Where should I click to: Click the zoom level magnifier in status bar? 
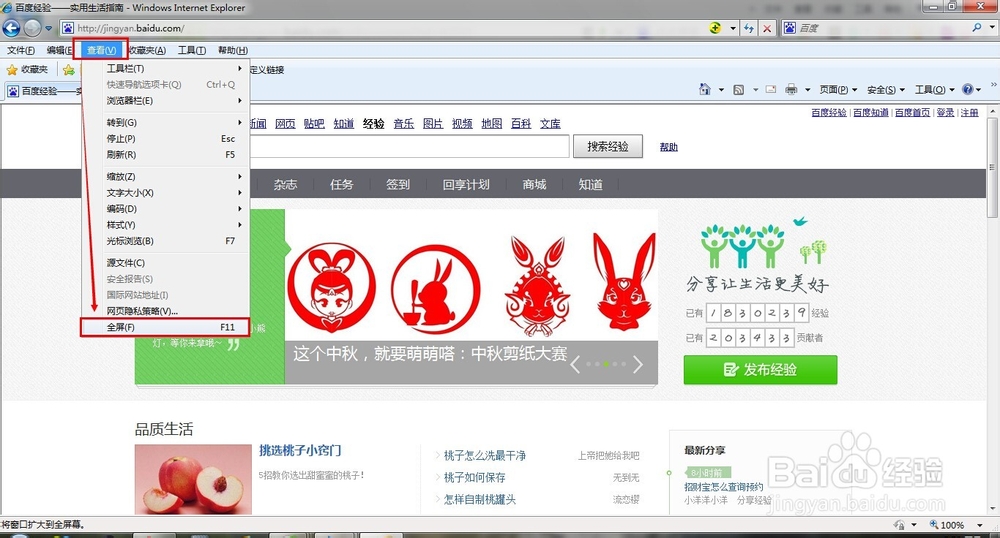[x=934, y=525]
